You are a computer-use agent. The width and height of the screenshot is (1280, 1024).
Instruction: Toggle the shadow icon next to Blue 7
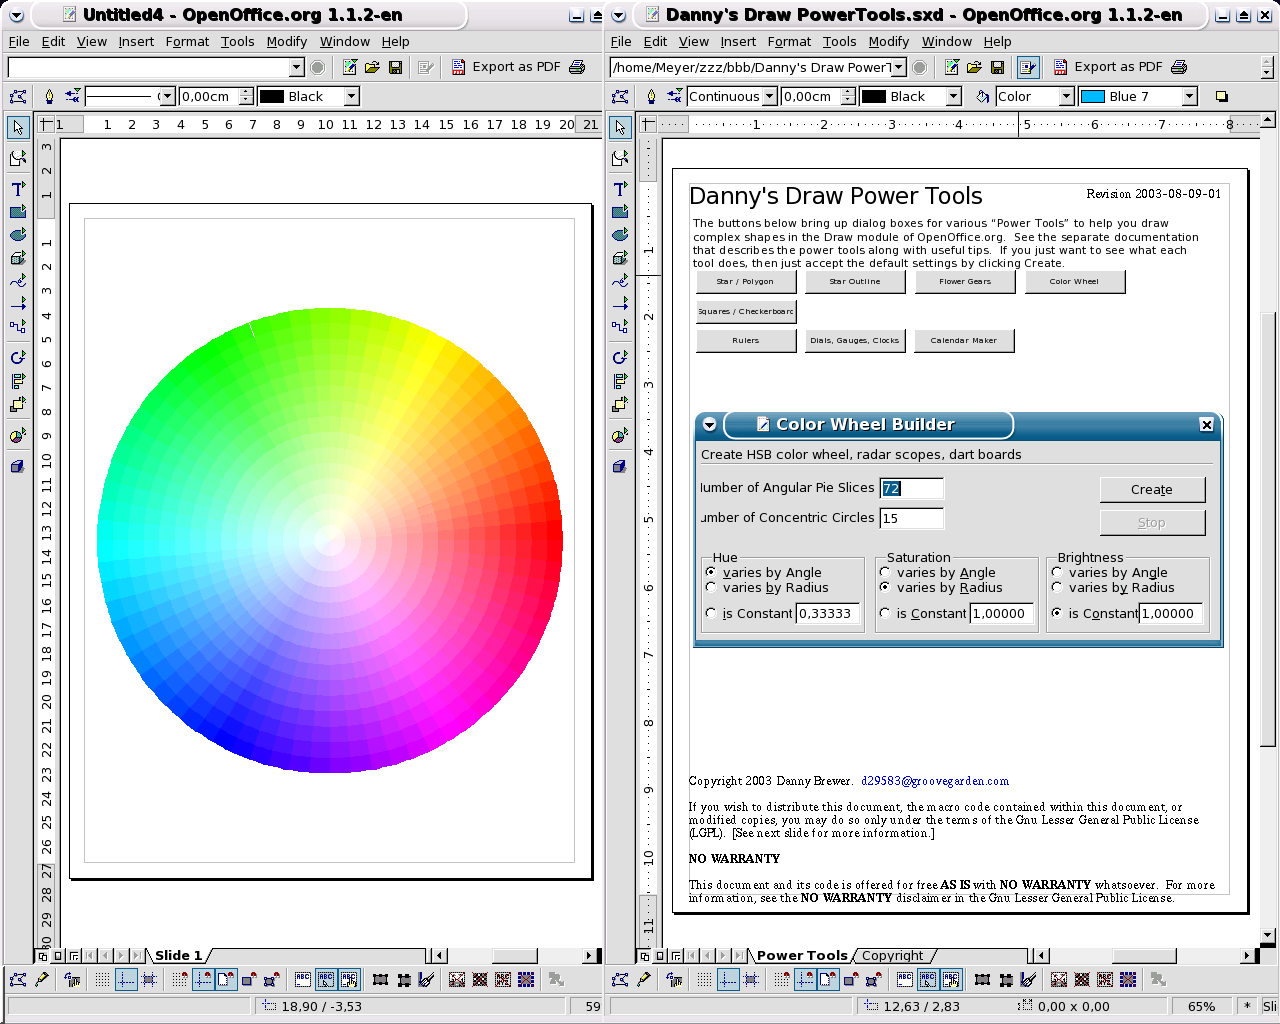pyautogui.click(x=1221, y=97)
